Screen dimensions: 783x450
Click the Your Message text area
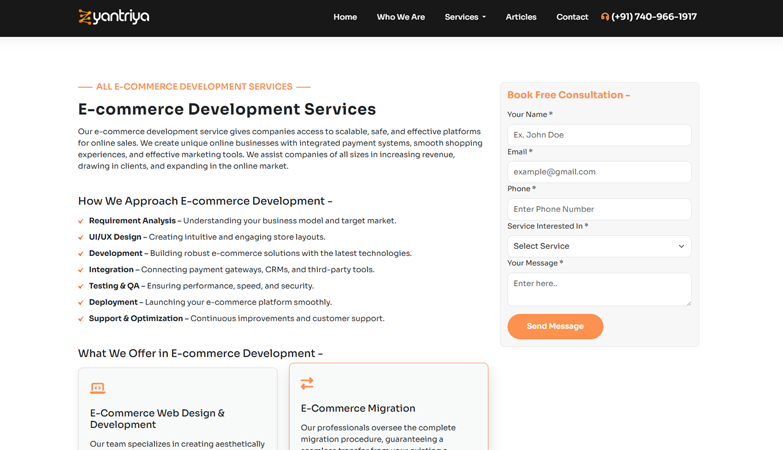point(598,289)
